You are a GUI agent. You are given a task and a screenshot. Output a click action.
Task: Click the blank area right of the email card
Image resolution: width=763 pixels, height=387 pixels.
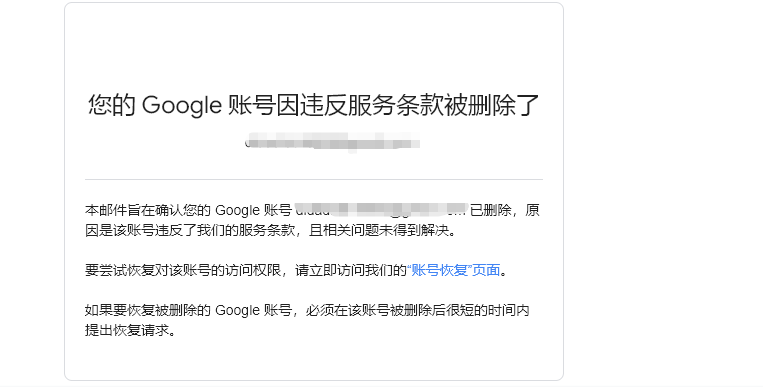click(662, 195)
